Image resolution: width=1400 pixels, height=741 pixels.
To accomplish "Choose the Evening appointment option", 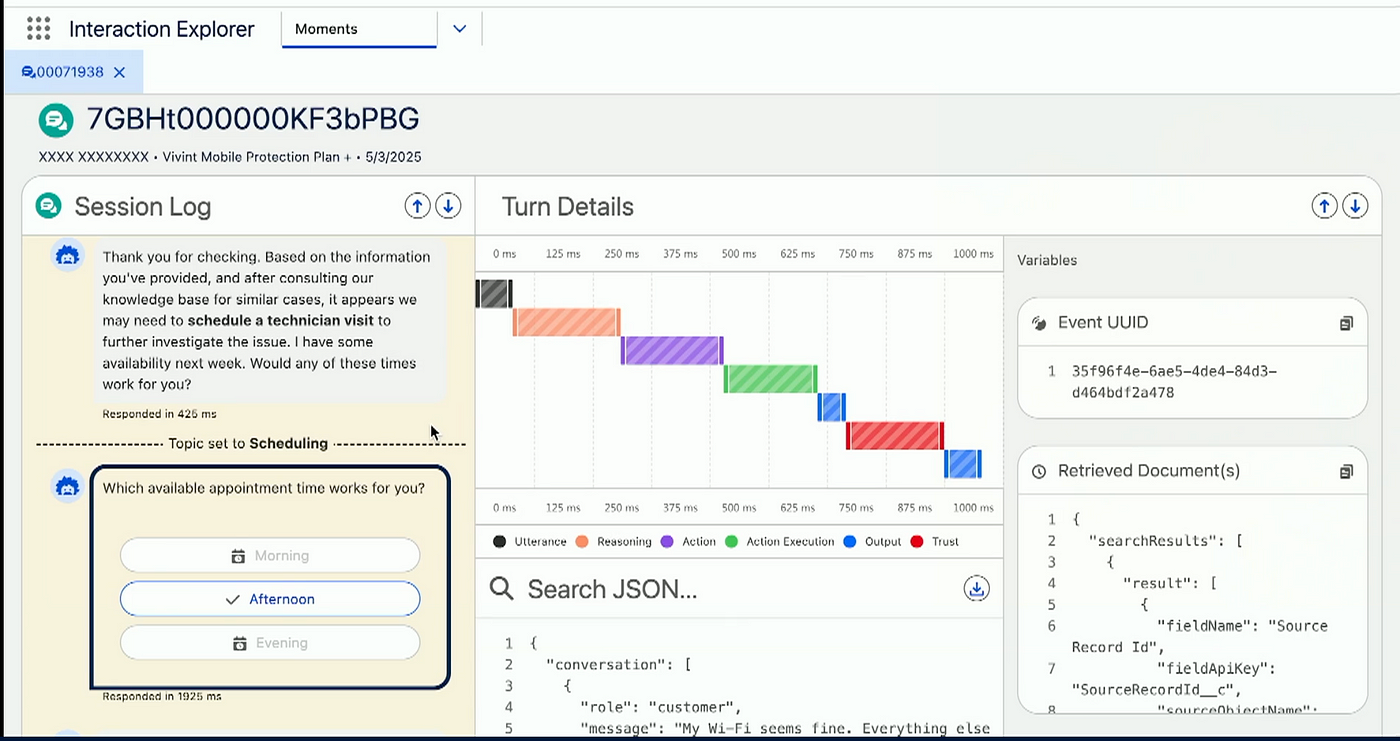I will (270, 643).
